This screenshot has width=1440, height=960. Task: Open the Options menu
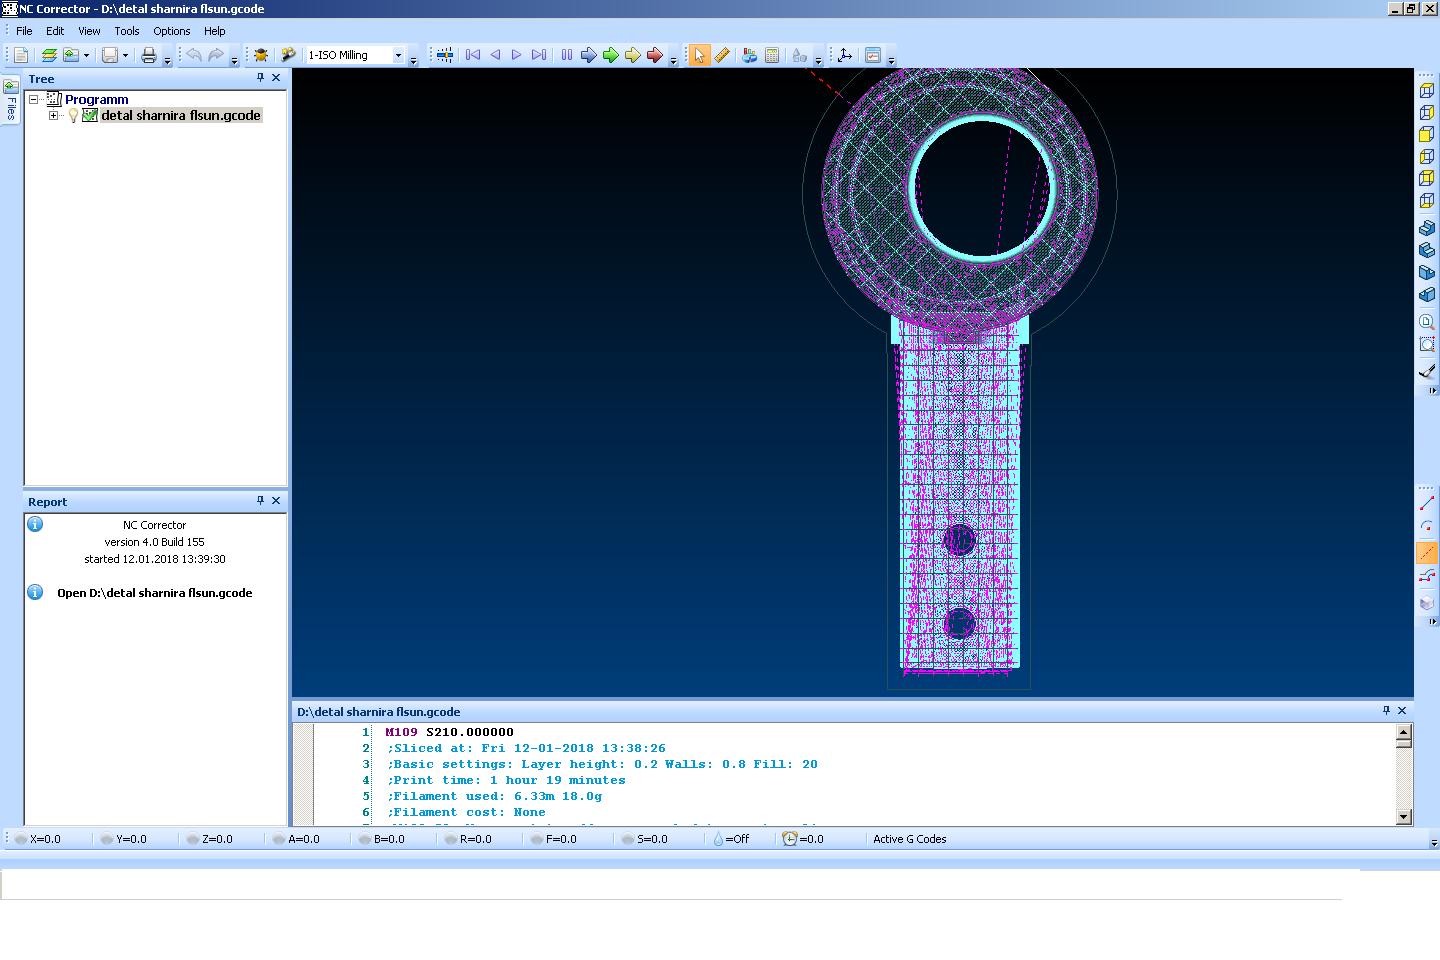[x=171, y=31]
